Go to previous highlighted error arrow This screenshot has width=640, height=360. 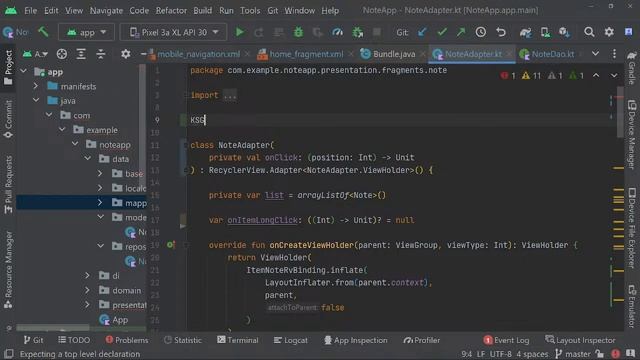click(596, 76)
